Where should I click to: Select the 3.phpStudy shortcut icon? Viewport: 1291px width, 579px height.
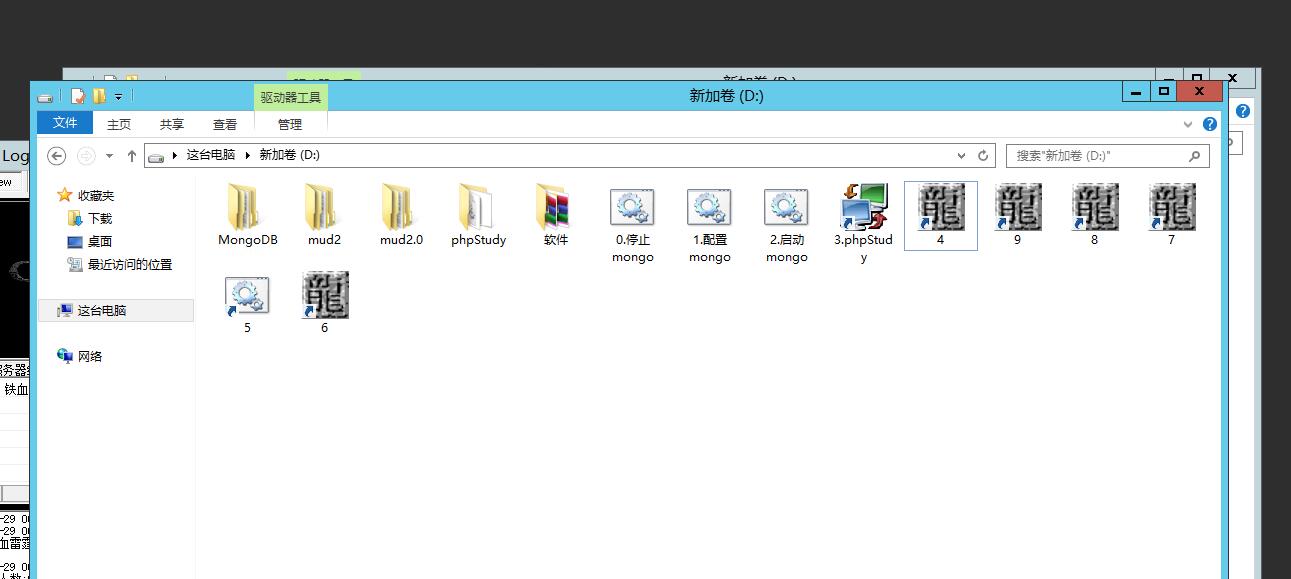pyautogui.click(x=863, y=208)
